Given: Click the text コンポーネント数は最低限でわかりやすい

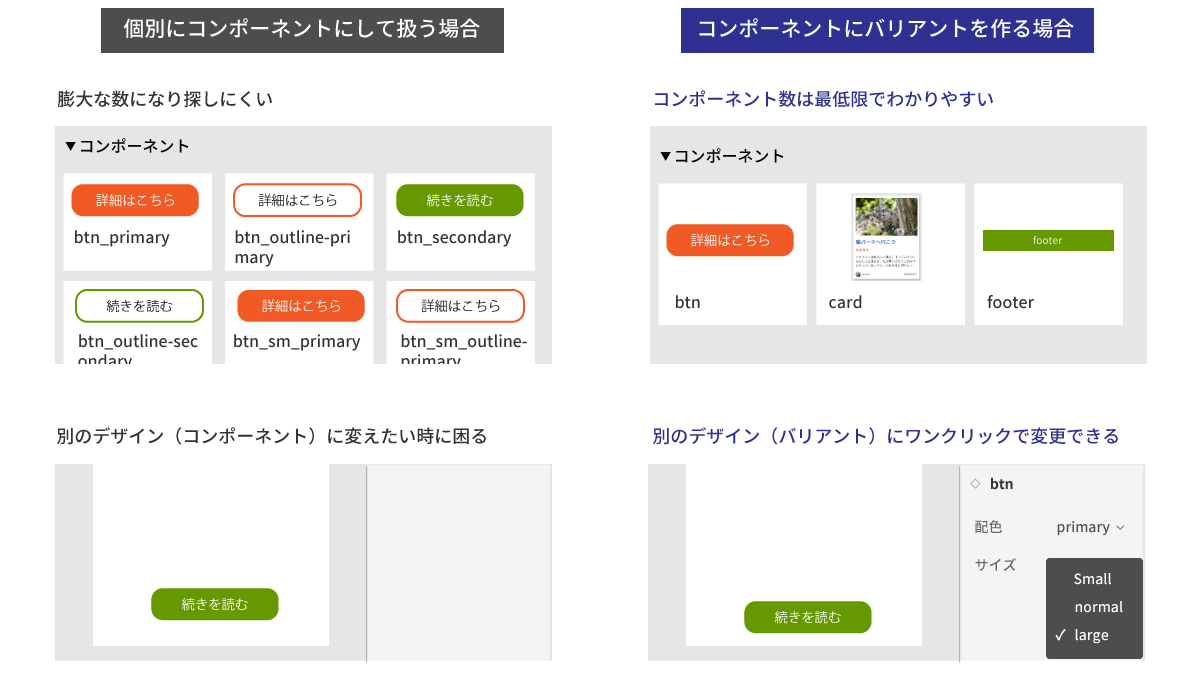Looking at the screenshot, I should (x=823, y=99).
